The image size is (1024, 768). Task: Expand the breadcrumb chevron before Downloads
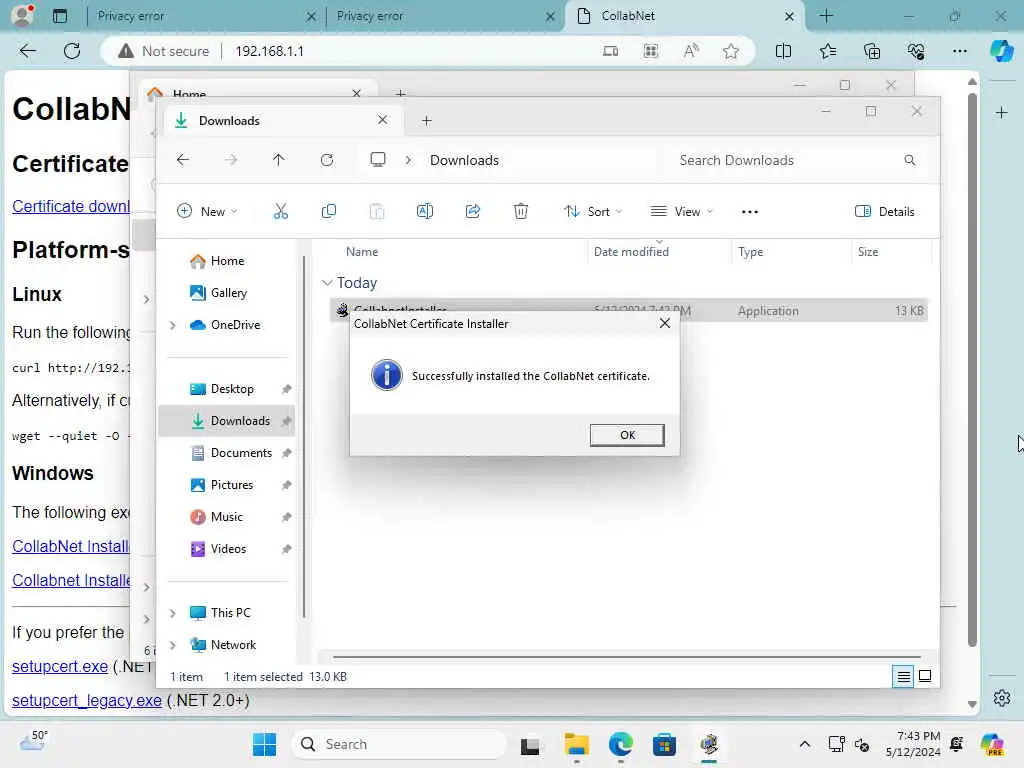click(408, 160)
